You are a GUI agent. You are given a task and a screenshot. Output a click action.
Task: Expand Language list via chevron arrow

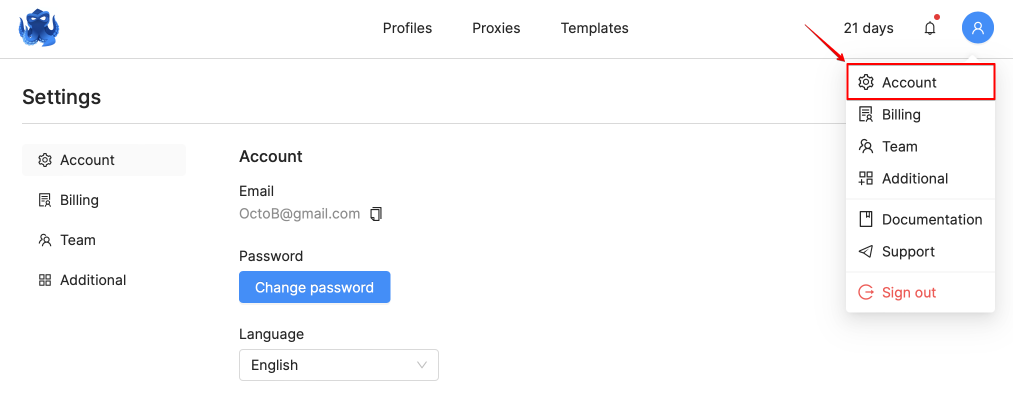point(422,365)
